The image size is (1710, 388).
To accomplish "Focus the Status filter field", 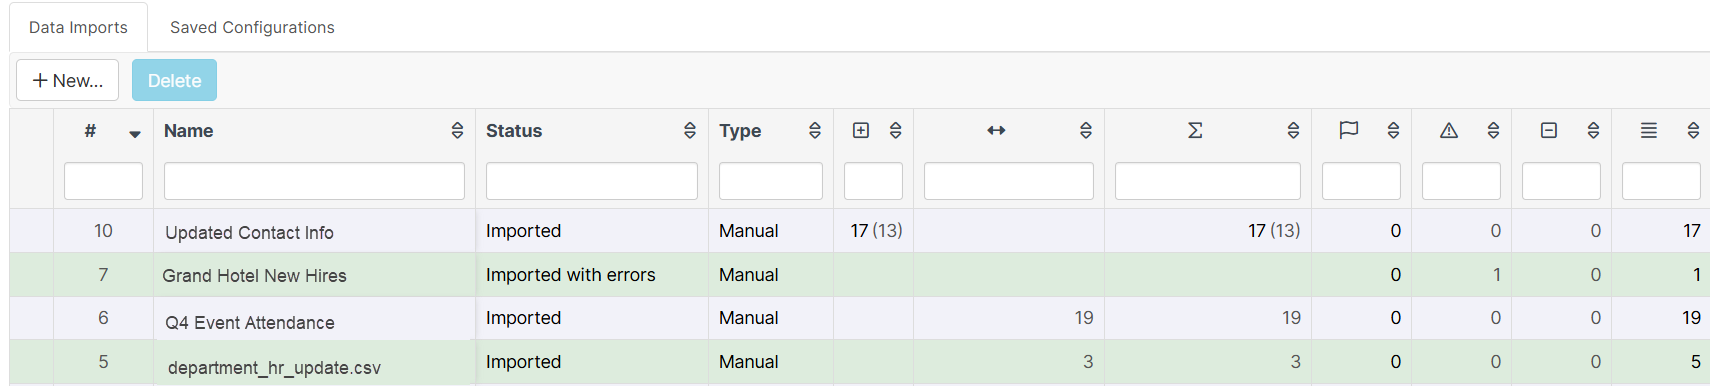I will click(592, 181).
